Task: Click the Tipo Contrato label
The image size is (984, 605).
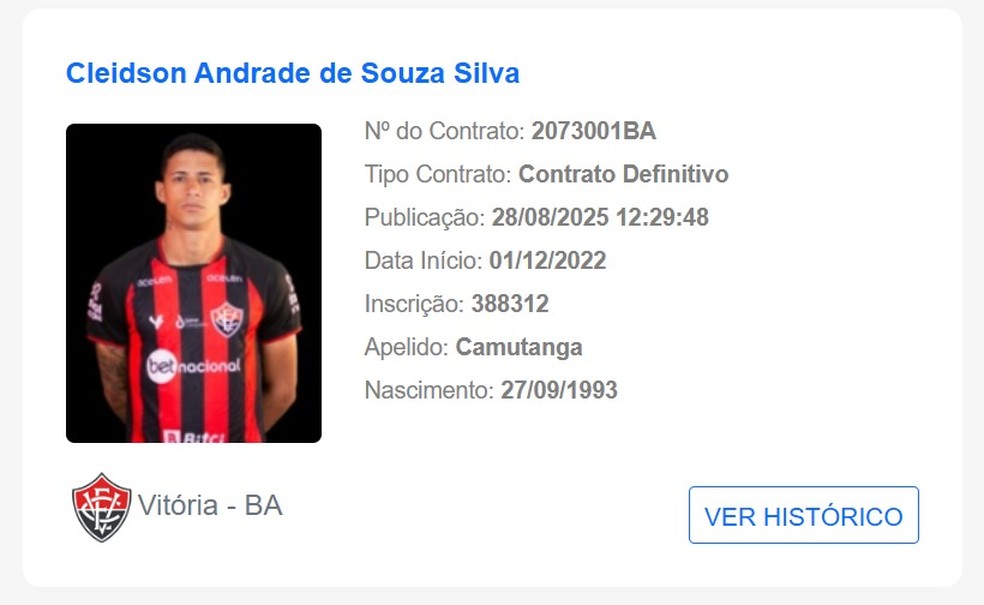Action: [x=438, y=174]
